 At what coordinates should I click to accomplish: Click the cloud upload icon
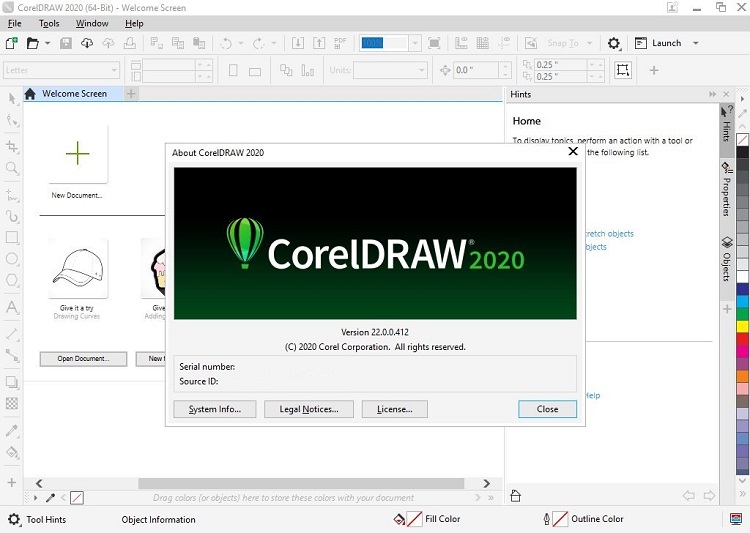(x=109, y=44)
